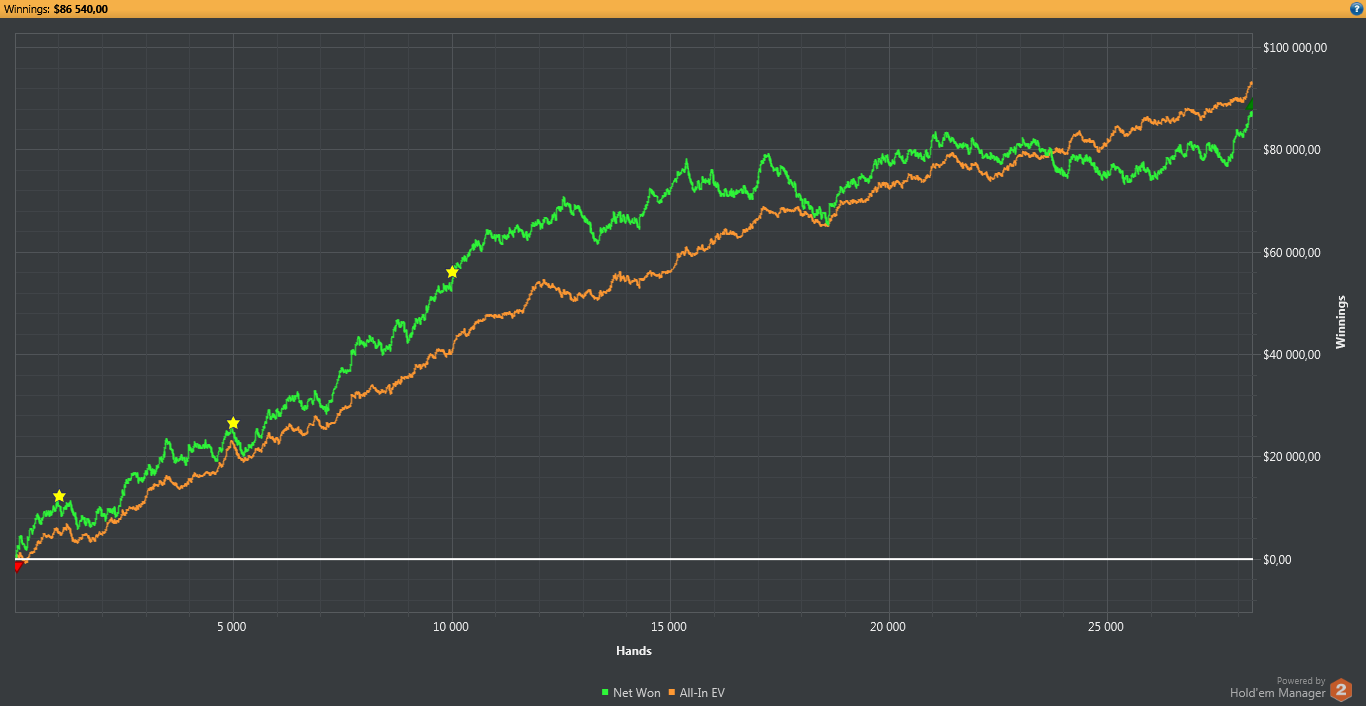Image resolution: width=1366 pixels, height=706 pixels.
Task: Click the star marker at 5 000 hands
Action: tap(233, 423)
